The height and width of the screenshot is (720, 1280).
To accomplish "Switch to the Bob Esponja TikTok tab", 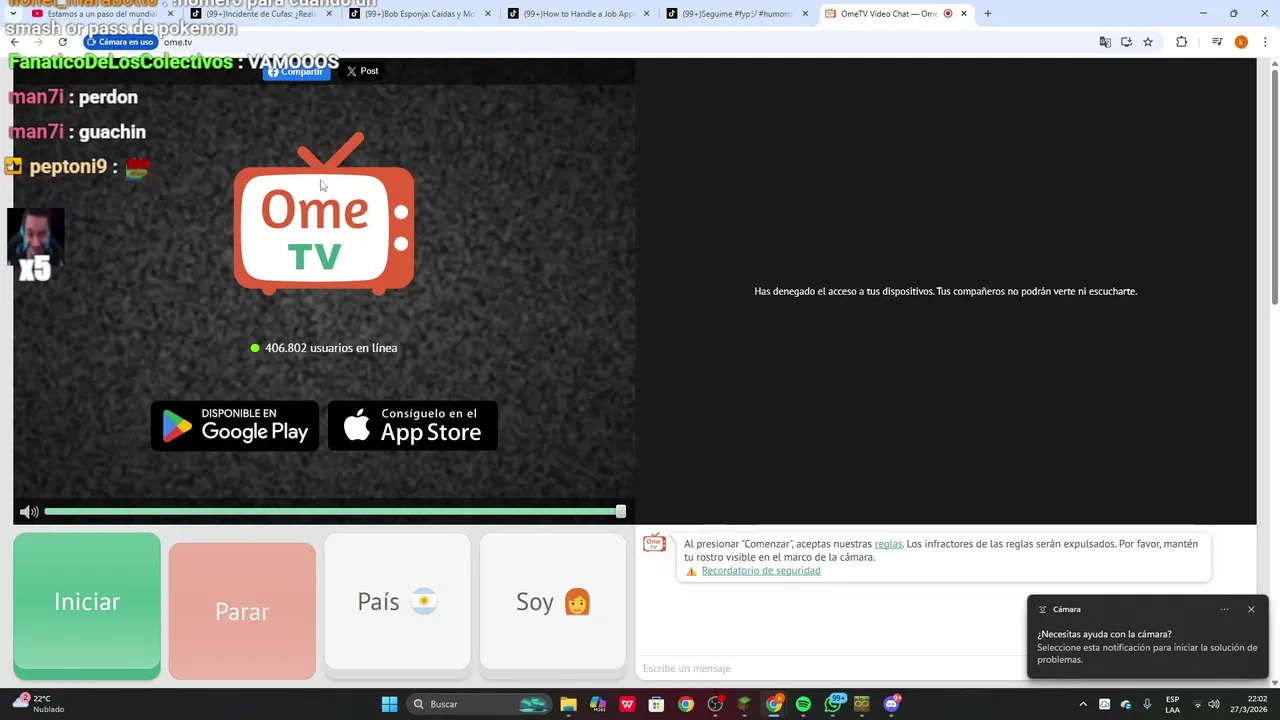I will tap(420, 14).
